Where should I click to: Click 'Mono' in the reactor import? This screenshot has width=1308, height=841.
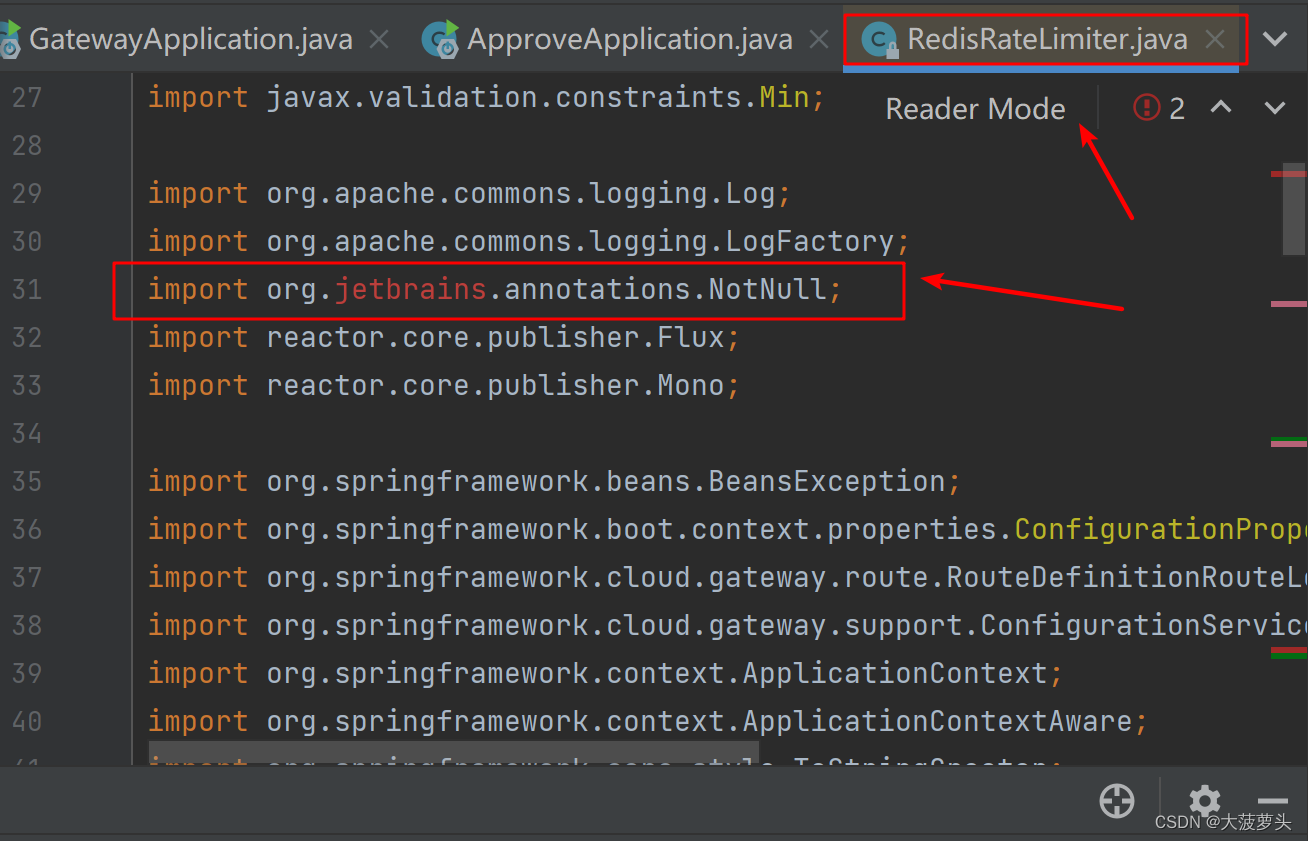point(690,386)
